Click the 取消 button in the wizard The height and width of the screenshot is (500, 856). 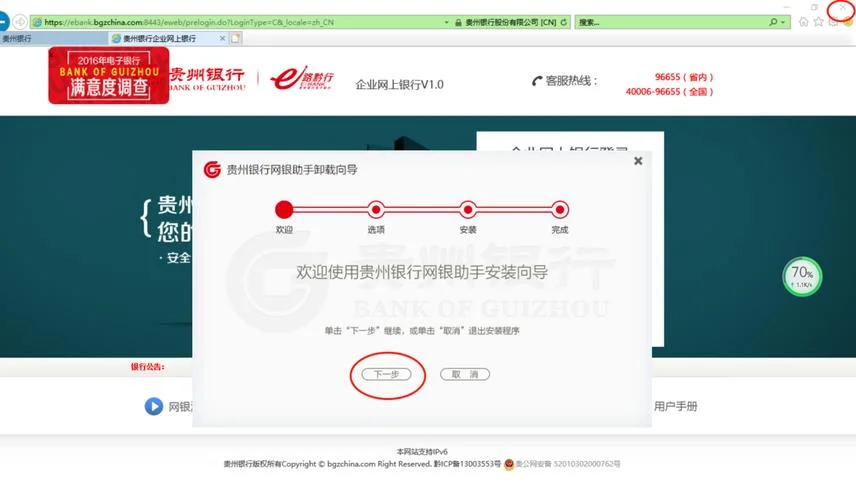coord(465,374)
